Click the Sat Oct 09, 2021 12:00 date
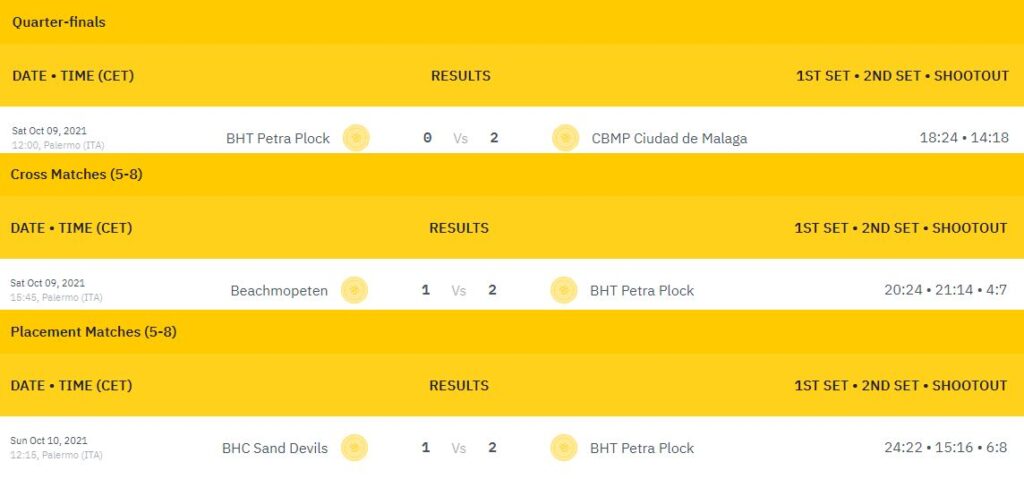This screenshot has height=479, width=1024. [x=58, y=138]
